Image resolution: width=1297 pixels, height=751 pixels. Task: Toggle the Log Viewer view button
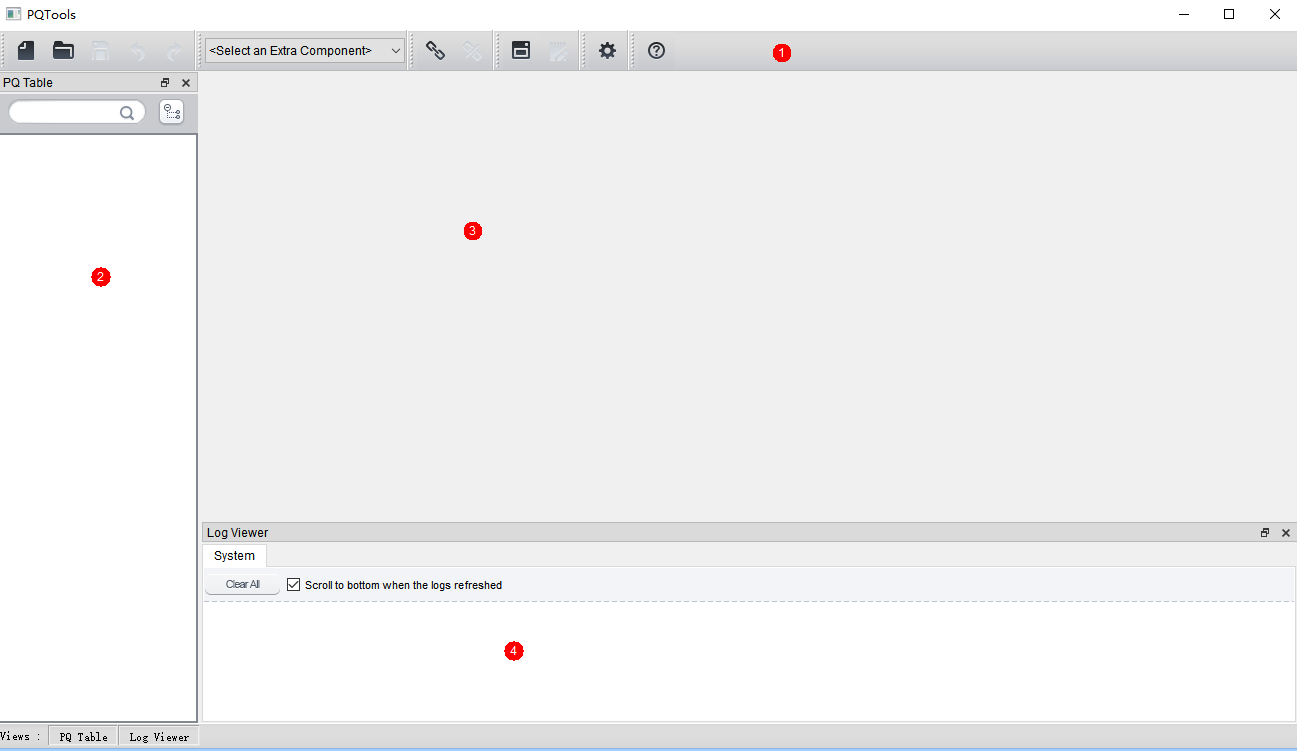159,737
